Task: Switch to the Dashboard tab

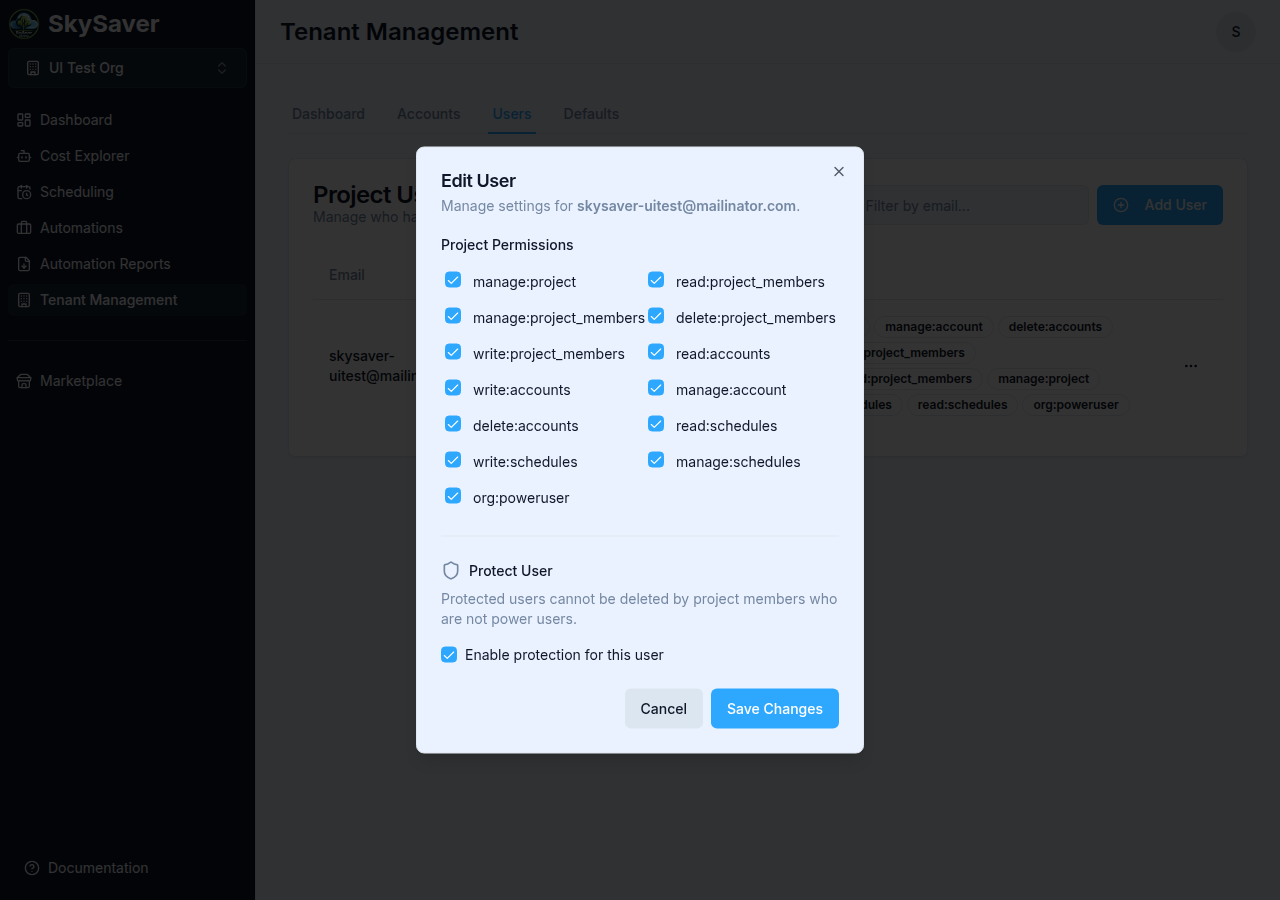Action: point(328,114)
